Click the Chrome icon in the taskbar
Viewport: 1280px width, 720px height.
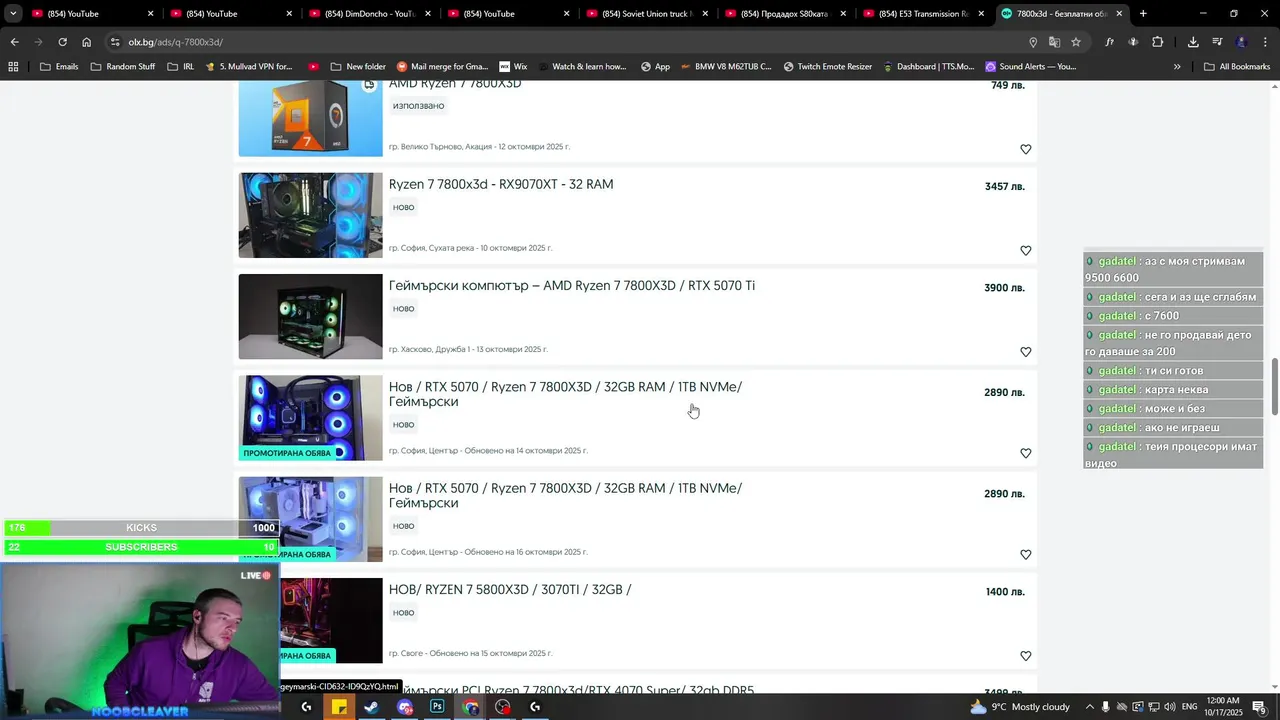click(x=470, y=707)
